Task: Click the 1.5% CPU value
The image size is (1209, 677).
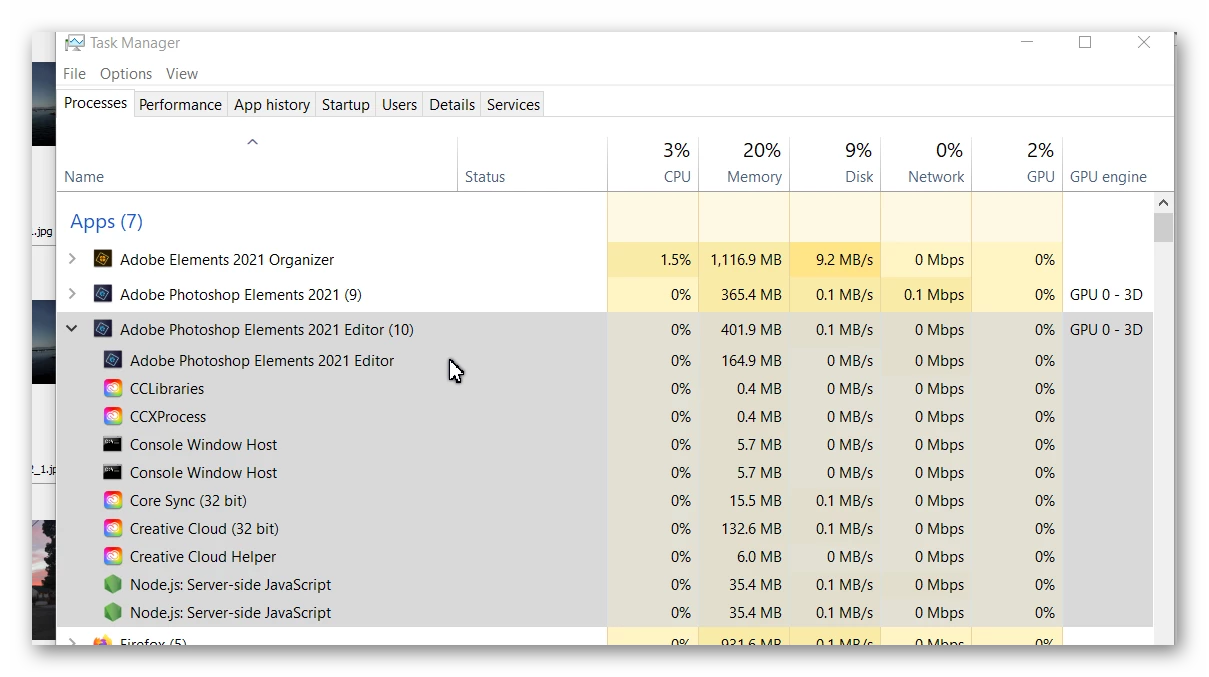Action: [x=675, y=259]
